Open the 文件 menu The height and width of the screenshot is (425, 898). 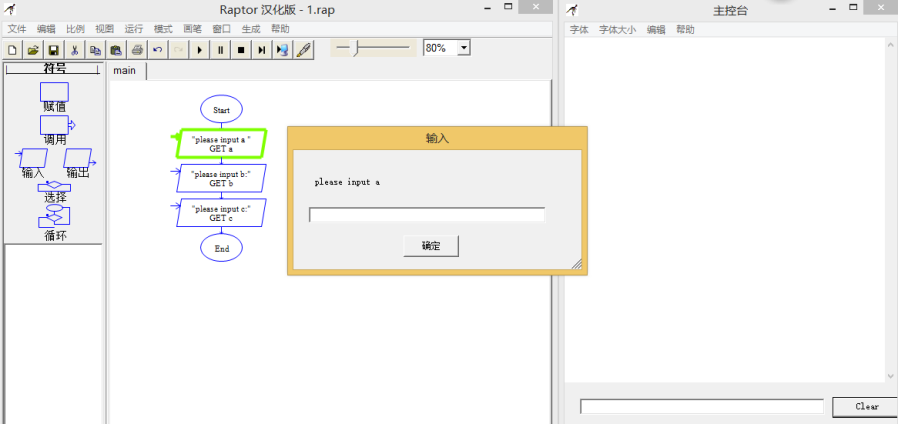17,29
